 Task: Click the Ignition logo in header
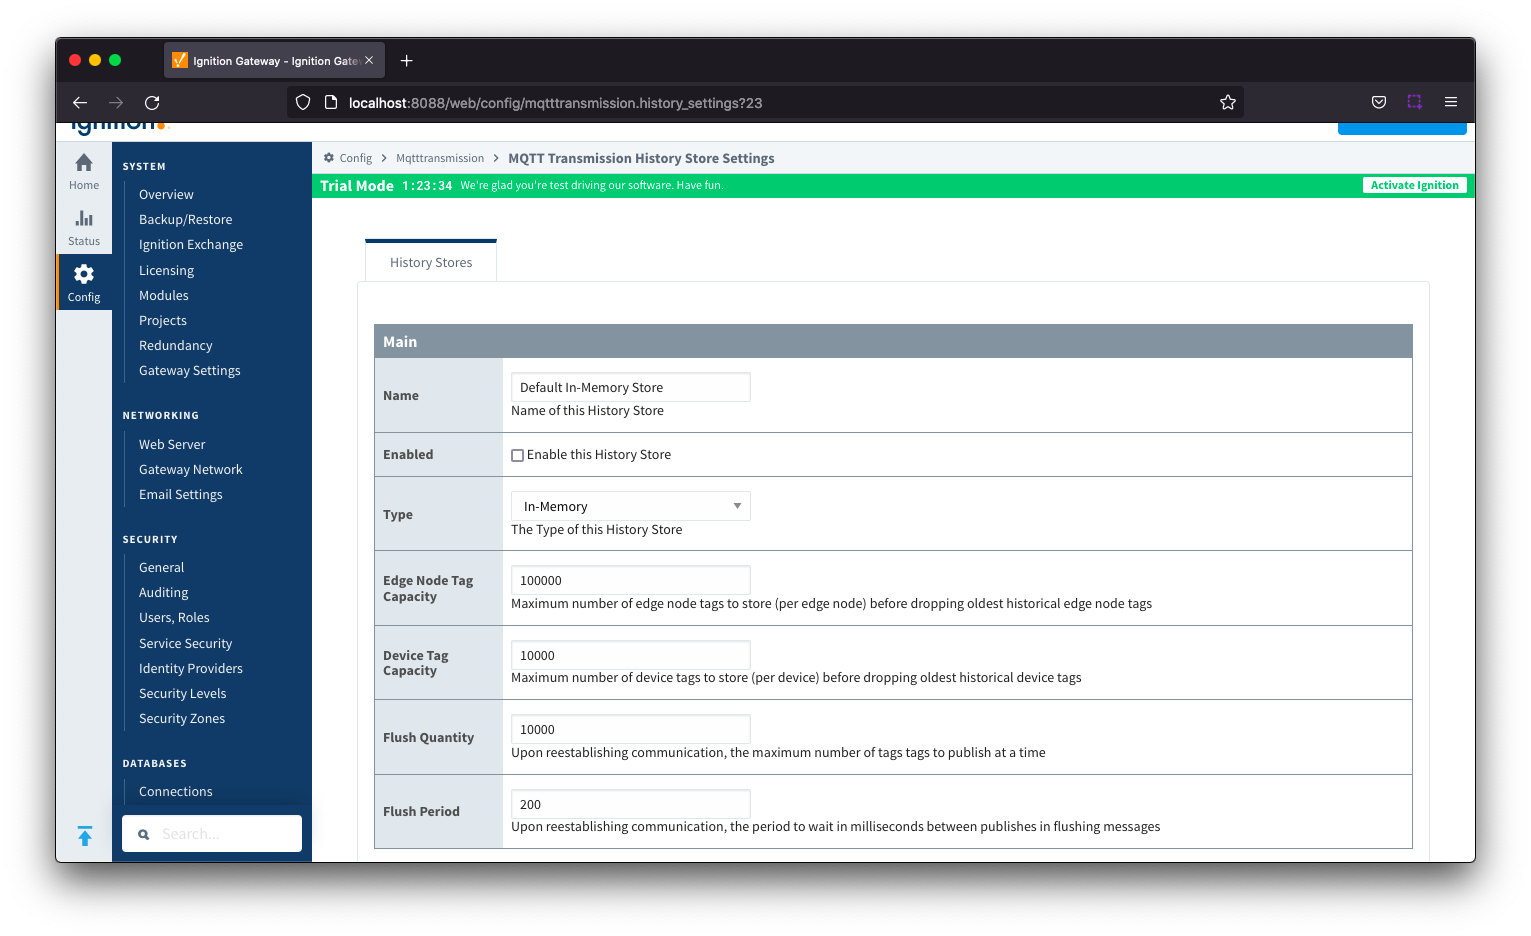pyautogui.click(x=120, y=128)
